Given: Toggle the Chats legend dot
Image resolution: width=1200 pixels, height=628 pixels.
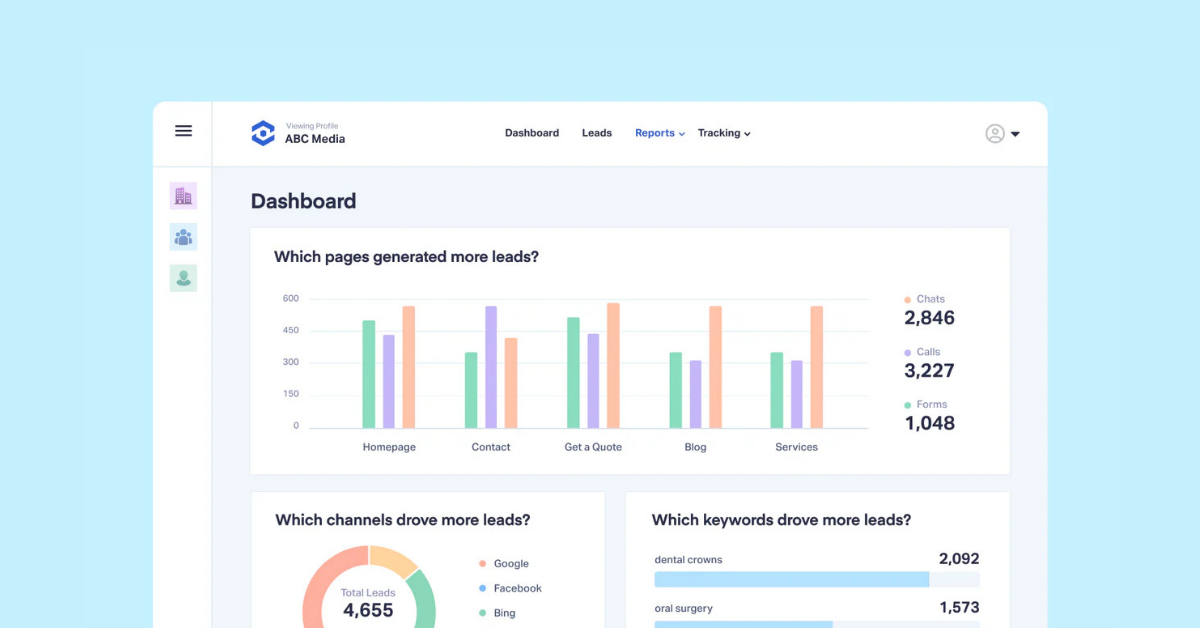Looking at the screenshot, I should click(x=908, y=299).
